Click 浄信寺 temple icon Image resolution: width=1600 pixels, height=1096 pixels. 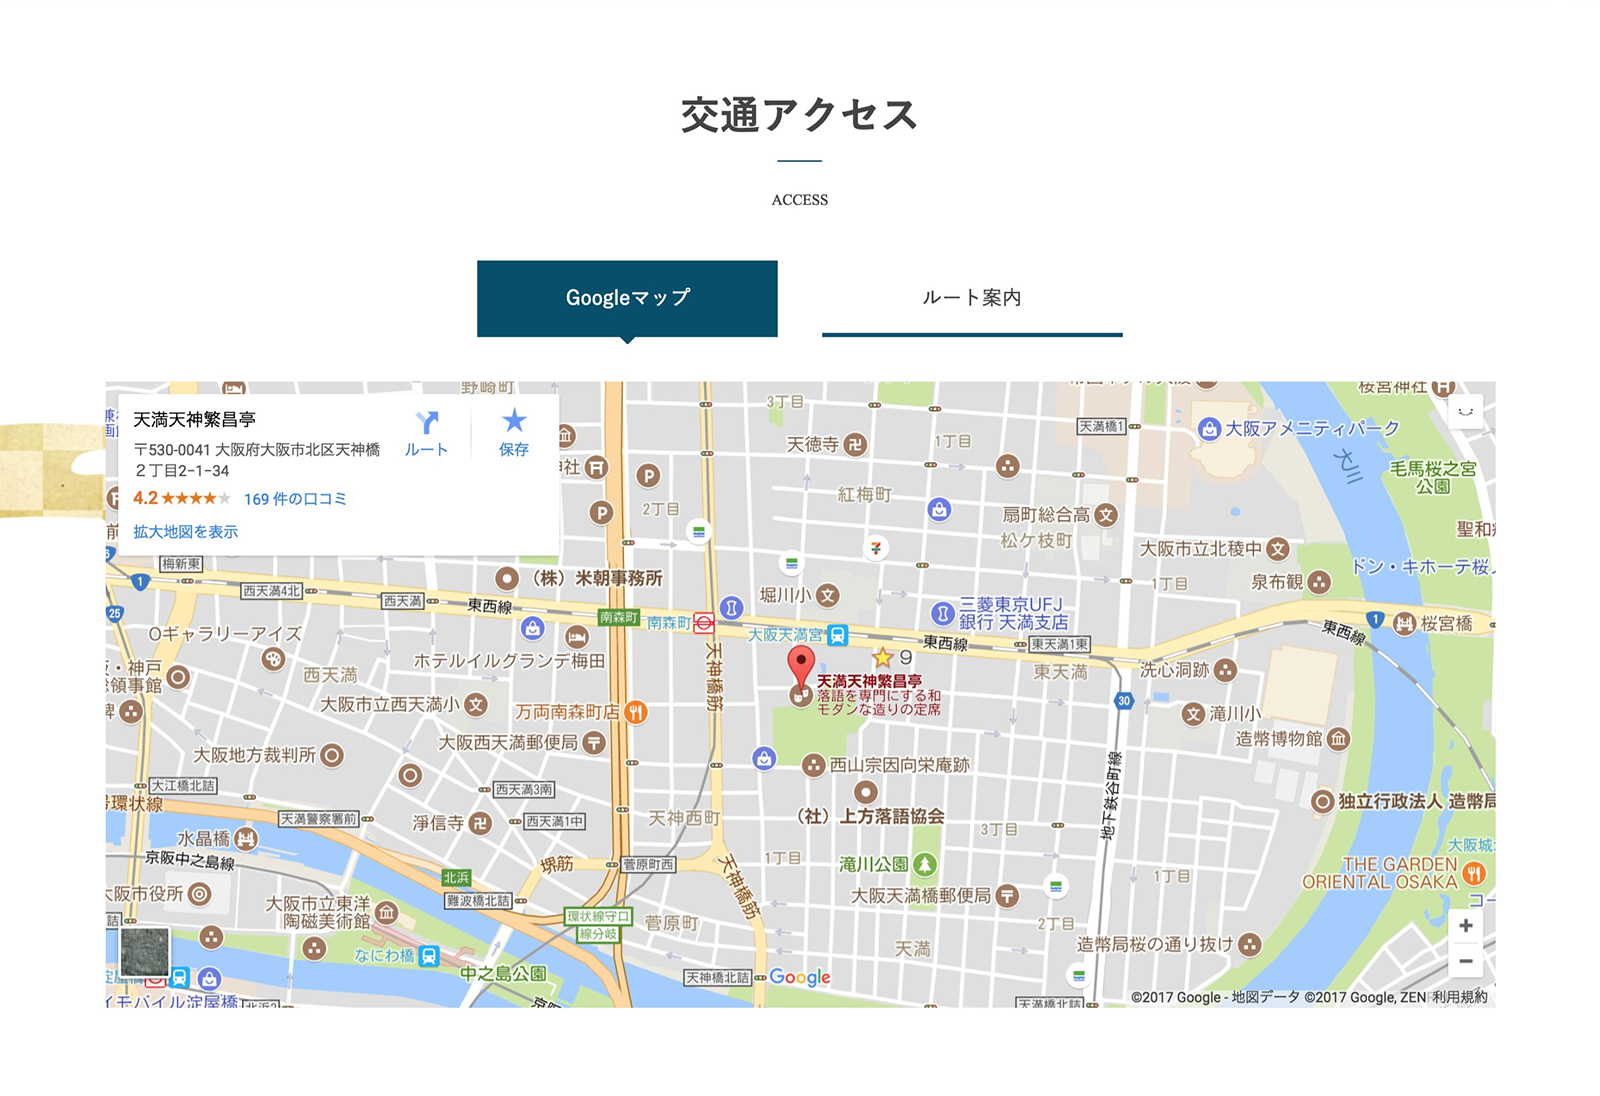pos(480,824)
